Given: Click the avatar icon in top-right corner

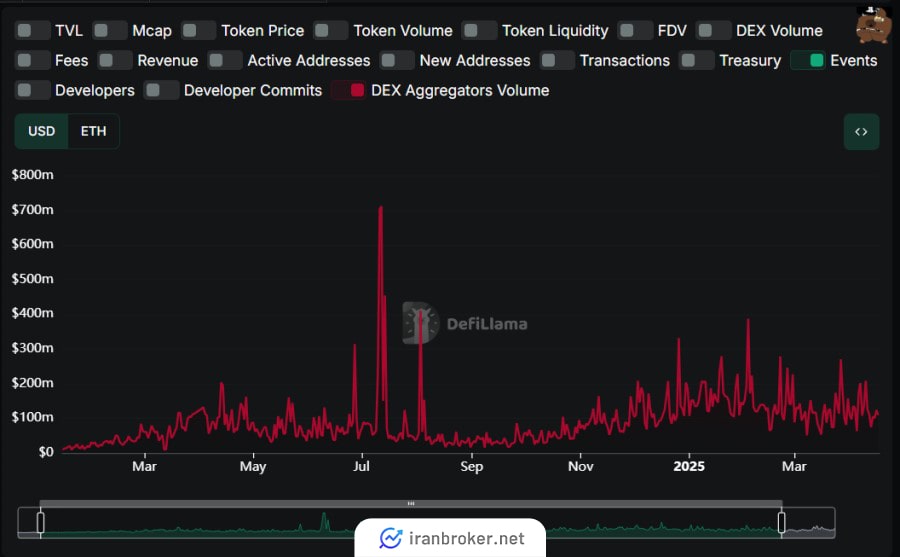Looking at the screenshot, I should click(x=874, y=25).
